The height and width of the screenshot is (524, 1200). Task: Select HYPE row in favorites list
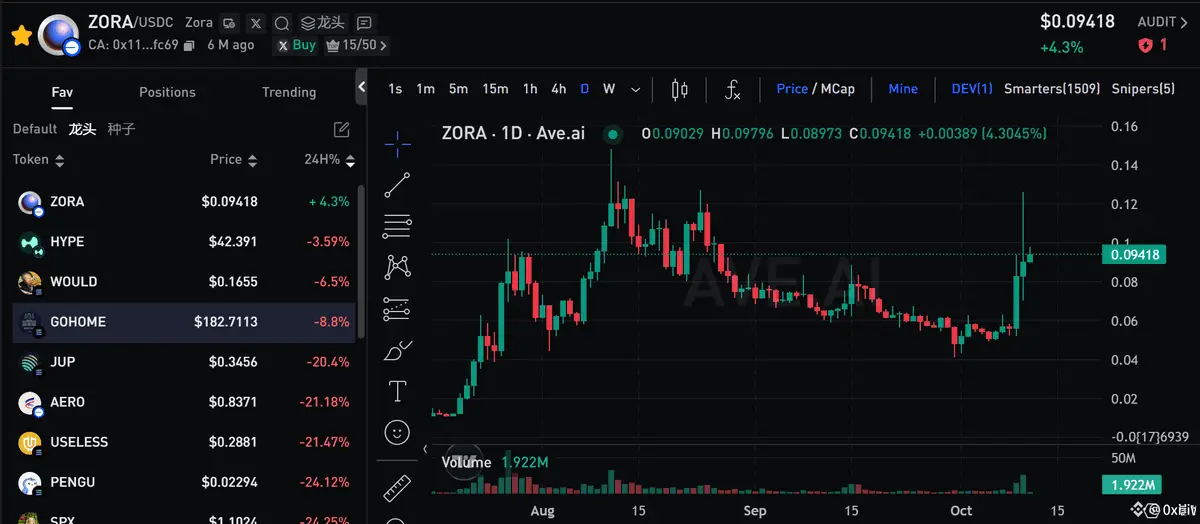[183, 242]
